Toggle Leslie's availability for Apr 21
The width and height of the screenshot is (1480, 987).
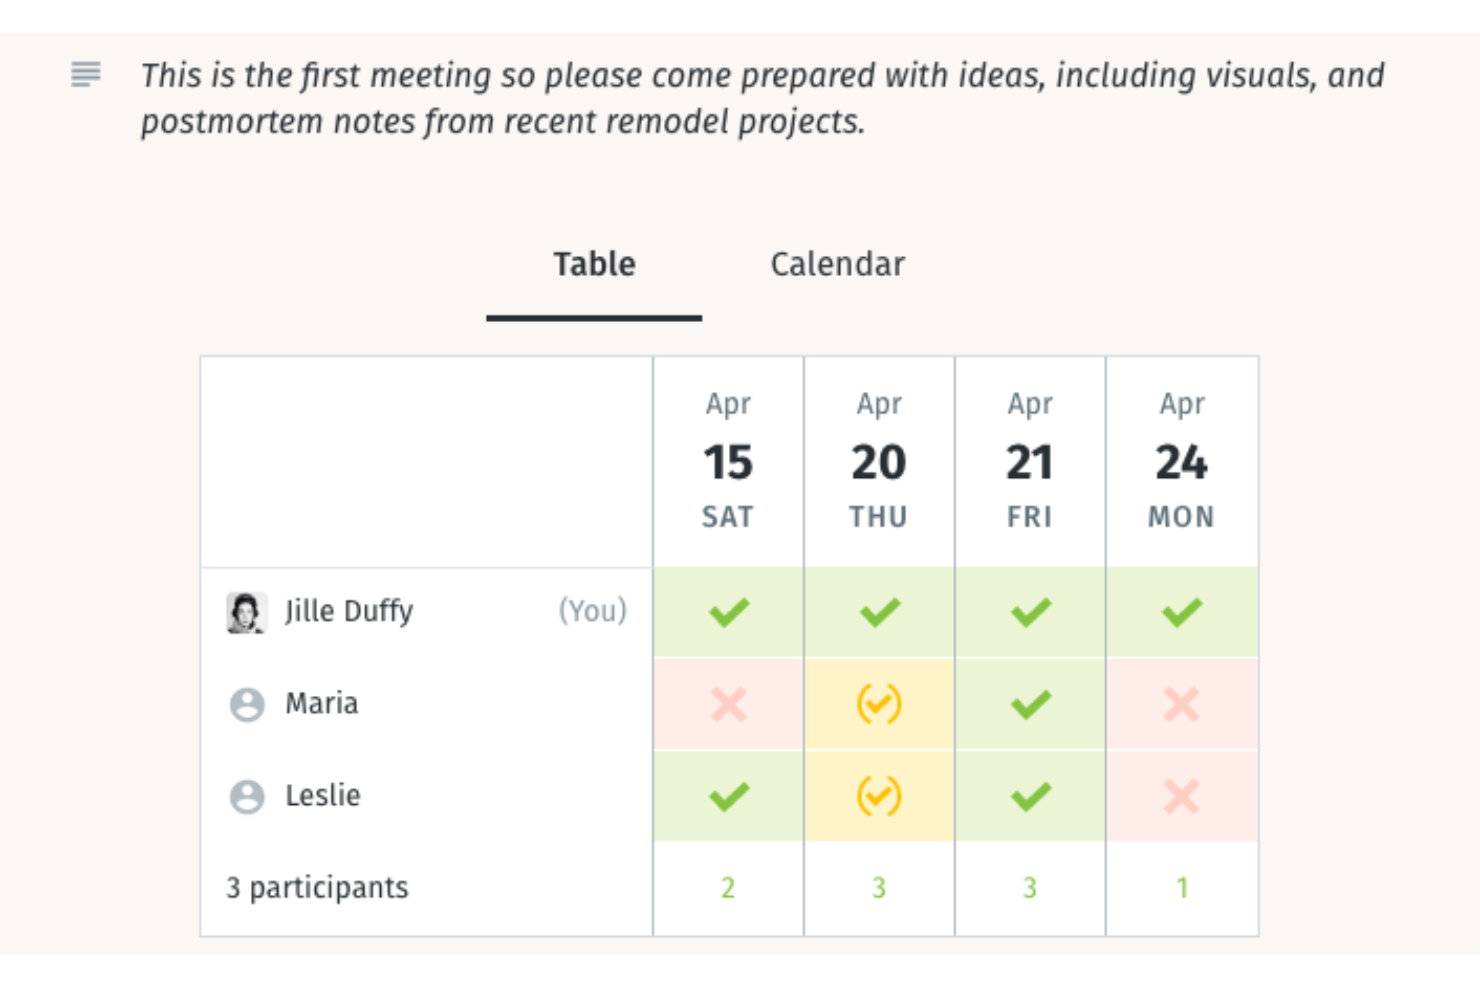pyautogui.click(x=1030, y=797)
